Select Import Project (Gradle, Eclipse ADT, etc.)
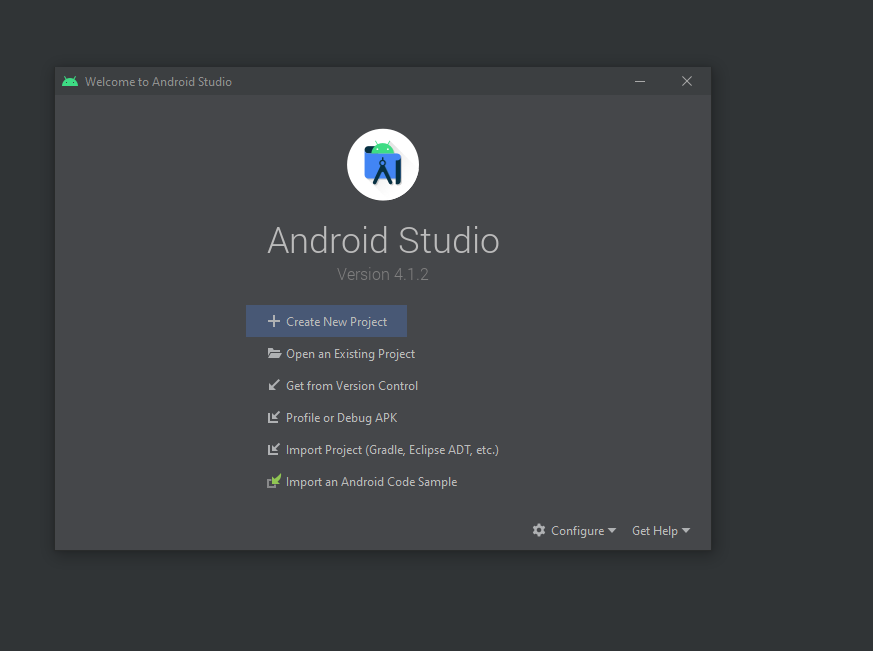 tap(392, 450)
